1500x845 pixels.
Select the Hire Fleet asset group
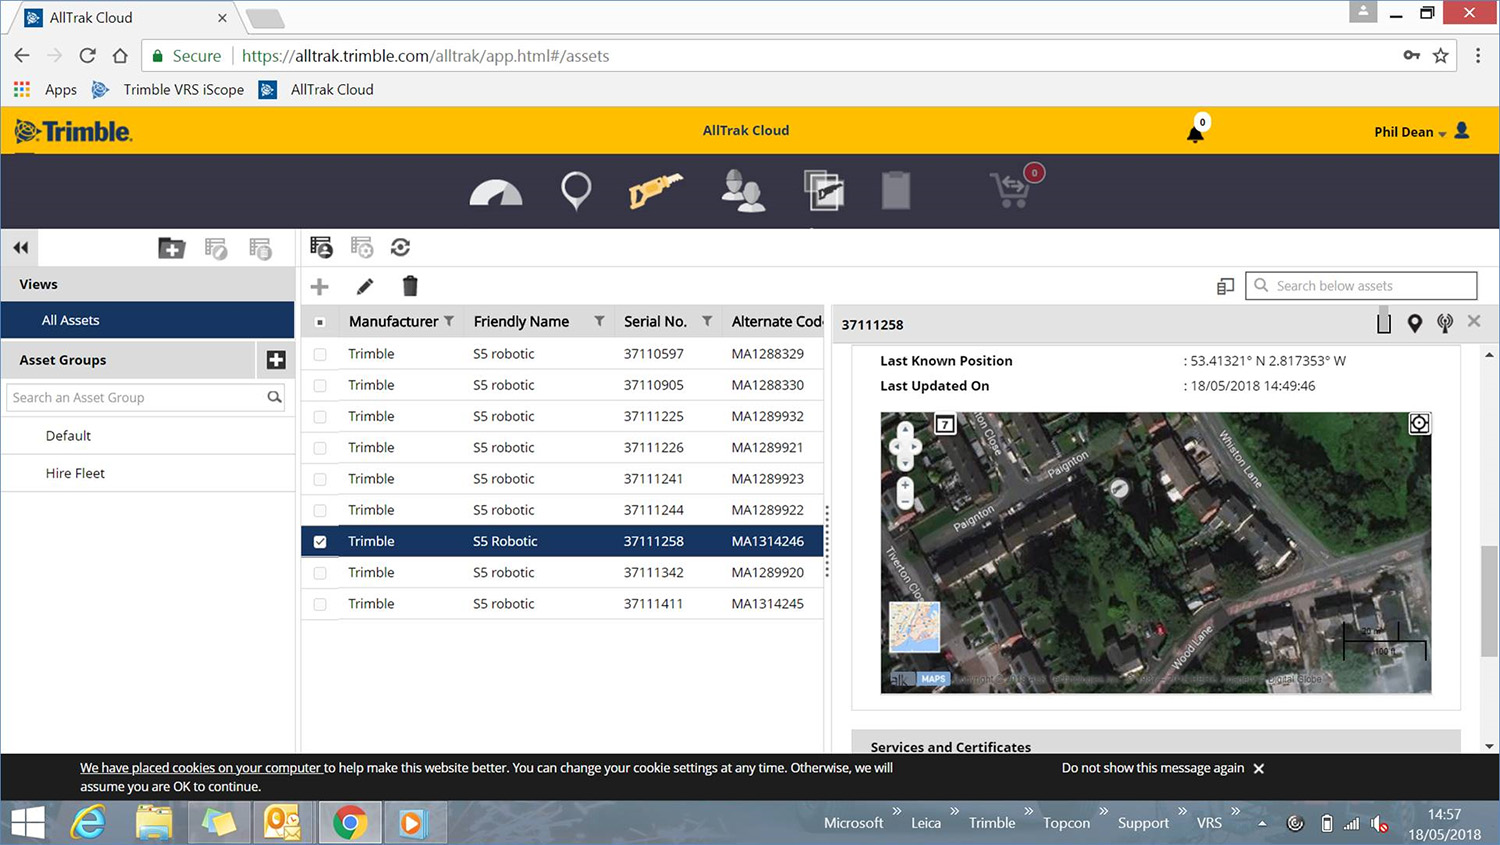point(148,473)
